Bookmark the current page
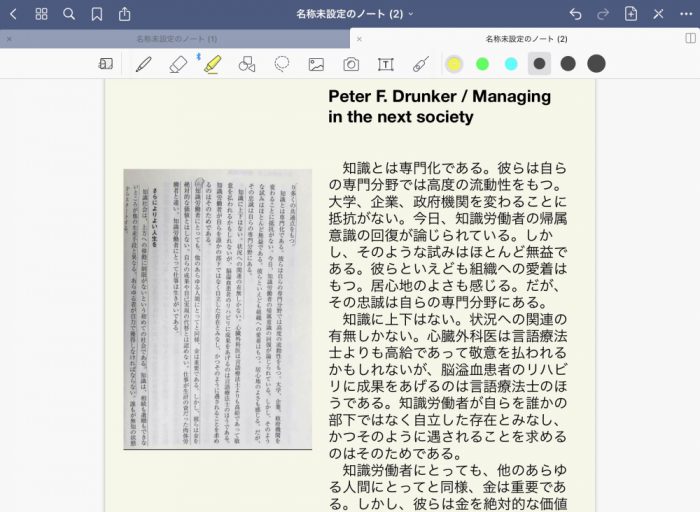This screenshot has width=700, height=512. tap(96, 14)
